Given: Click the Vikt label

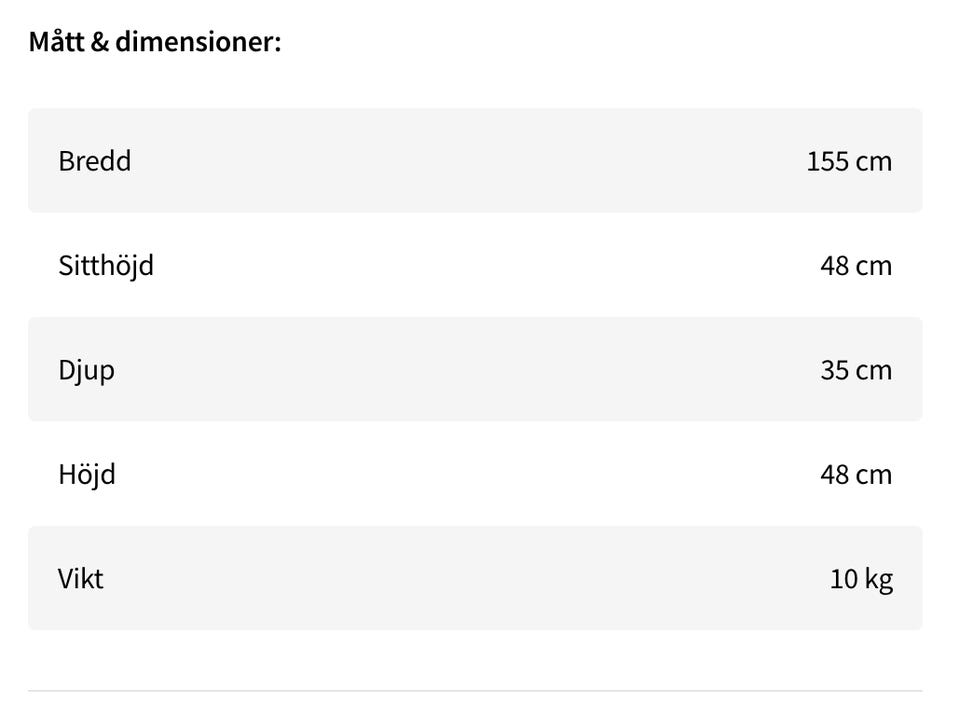Looking at the screenshot, I should pos(81,579).
